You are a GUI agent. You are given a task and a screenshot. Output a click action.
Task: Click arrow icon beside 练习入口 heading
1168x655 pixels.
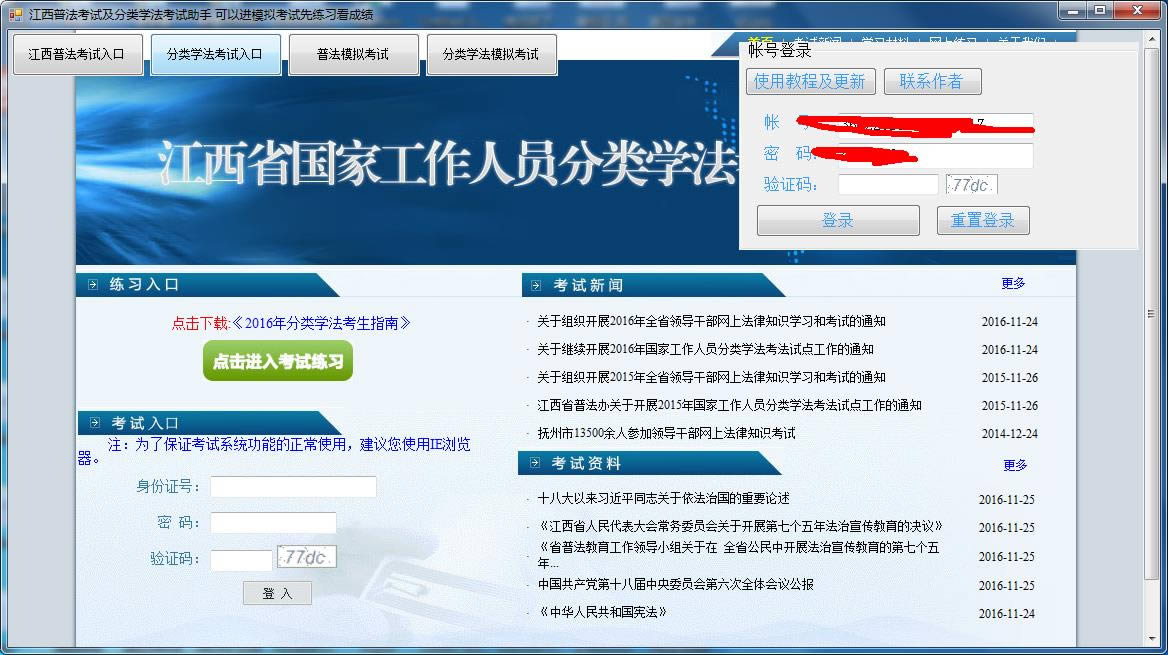[93, 285]
